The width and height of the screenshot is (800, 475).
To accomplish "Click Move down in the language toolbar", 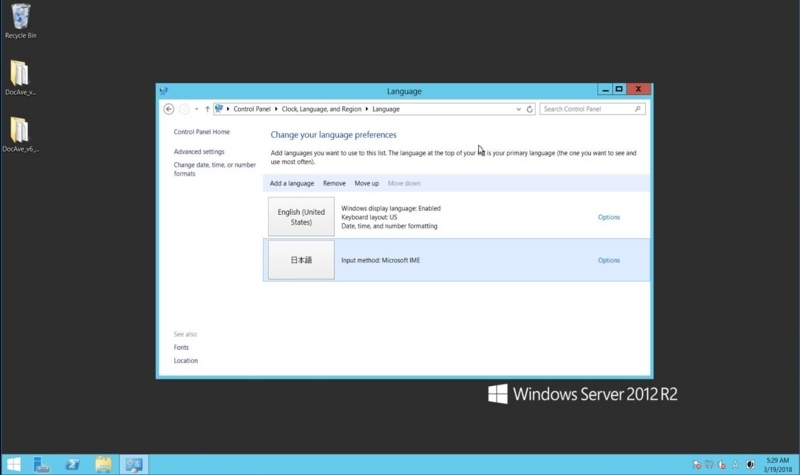I will [404, 183].
